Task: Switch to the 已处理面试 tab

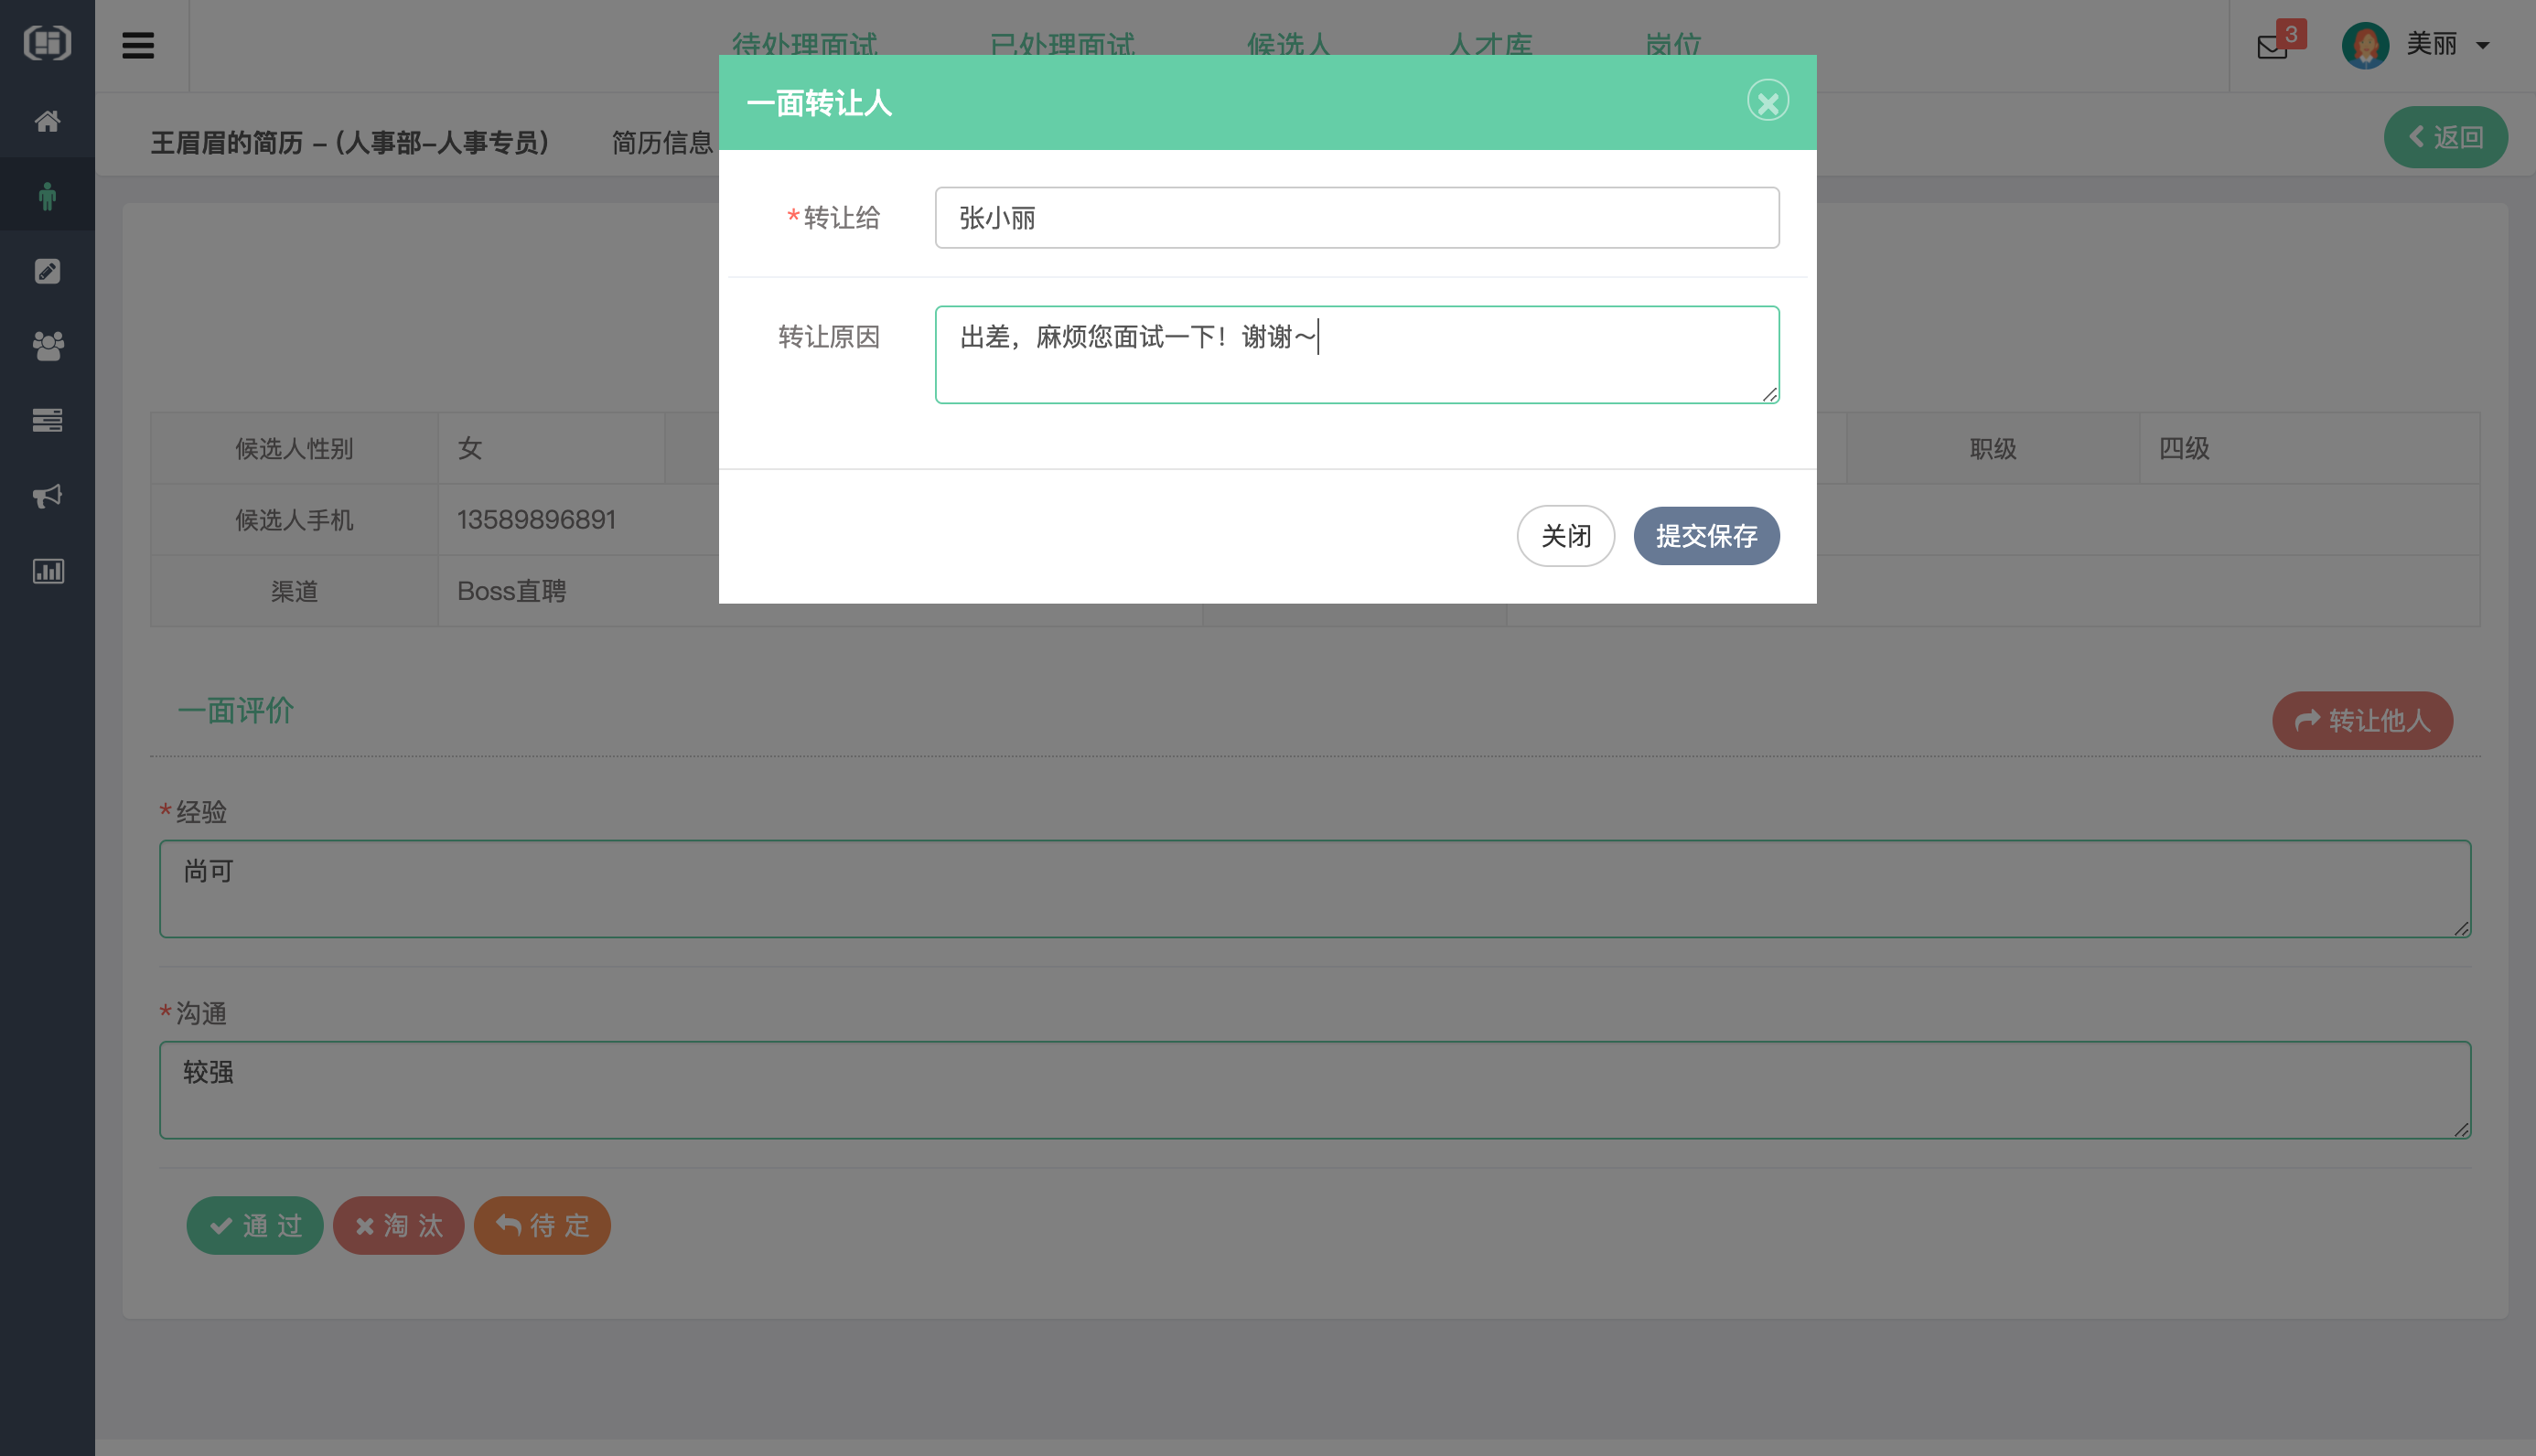Action: (x=1063, y=45)
